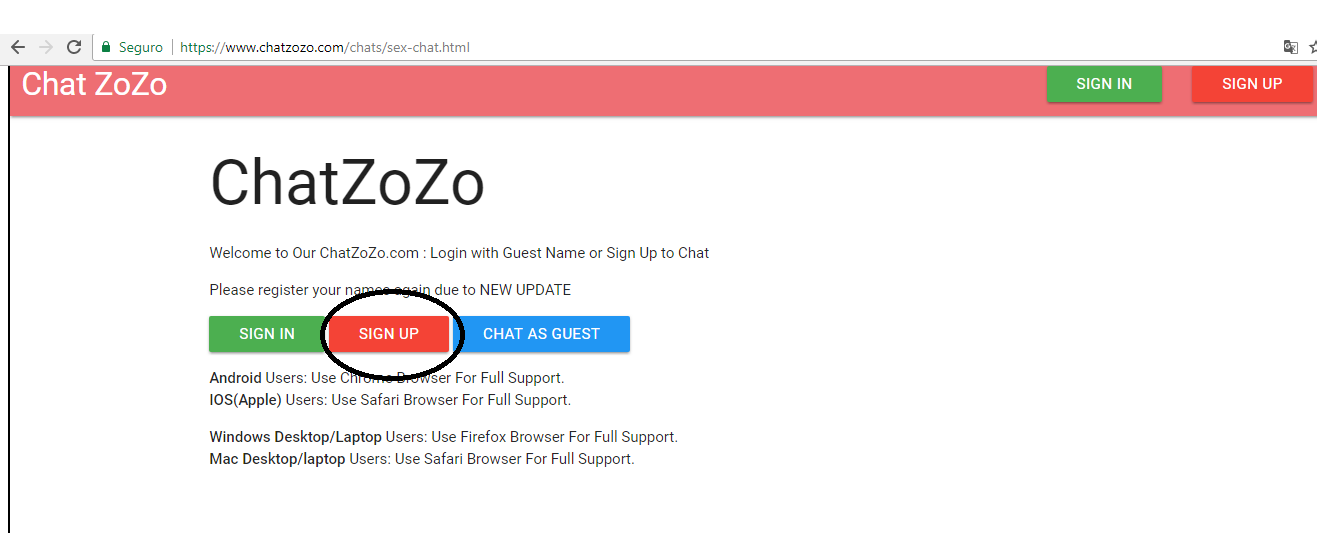Image resolution: width=1317 pixels, height=533 pixels.
Task: Click the green SIGN IN button below welcome text
Action: coord(267,334)
